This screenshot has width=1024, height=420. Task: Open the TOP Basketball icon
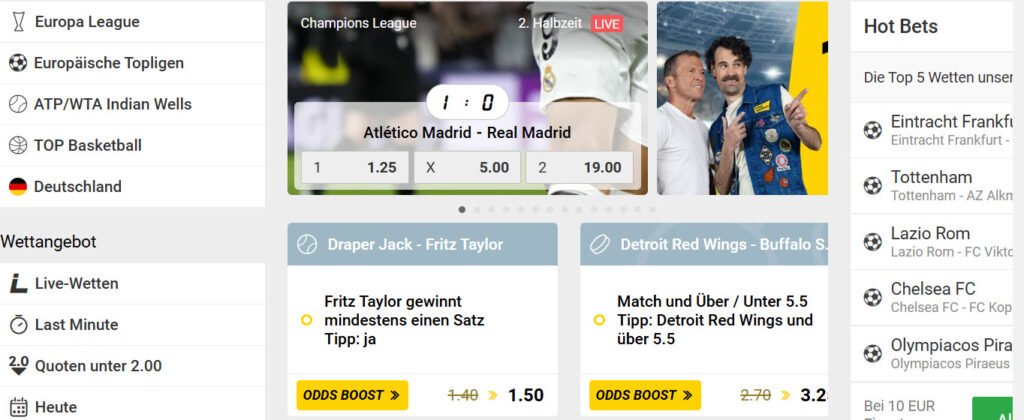(x=18, y=145)
